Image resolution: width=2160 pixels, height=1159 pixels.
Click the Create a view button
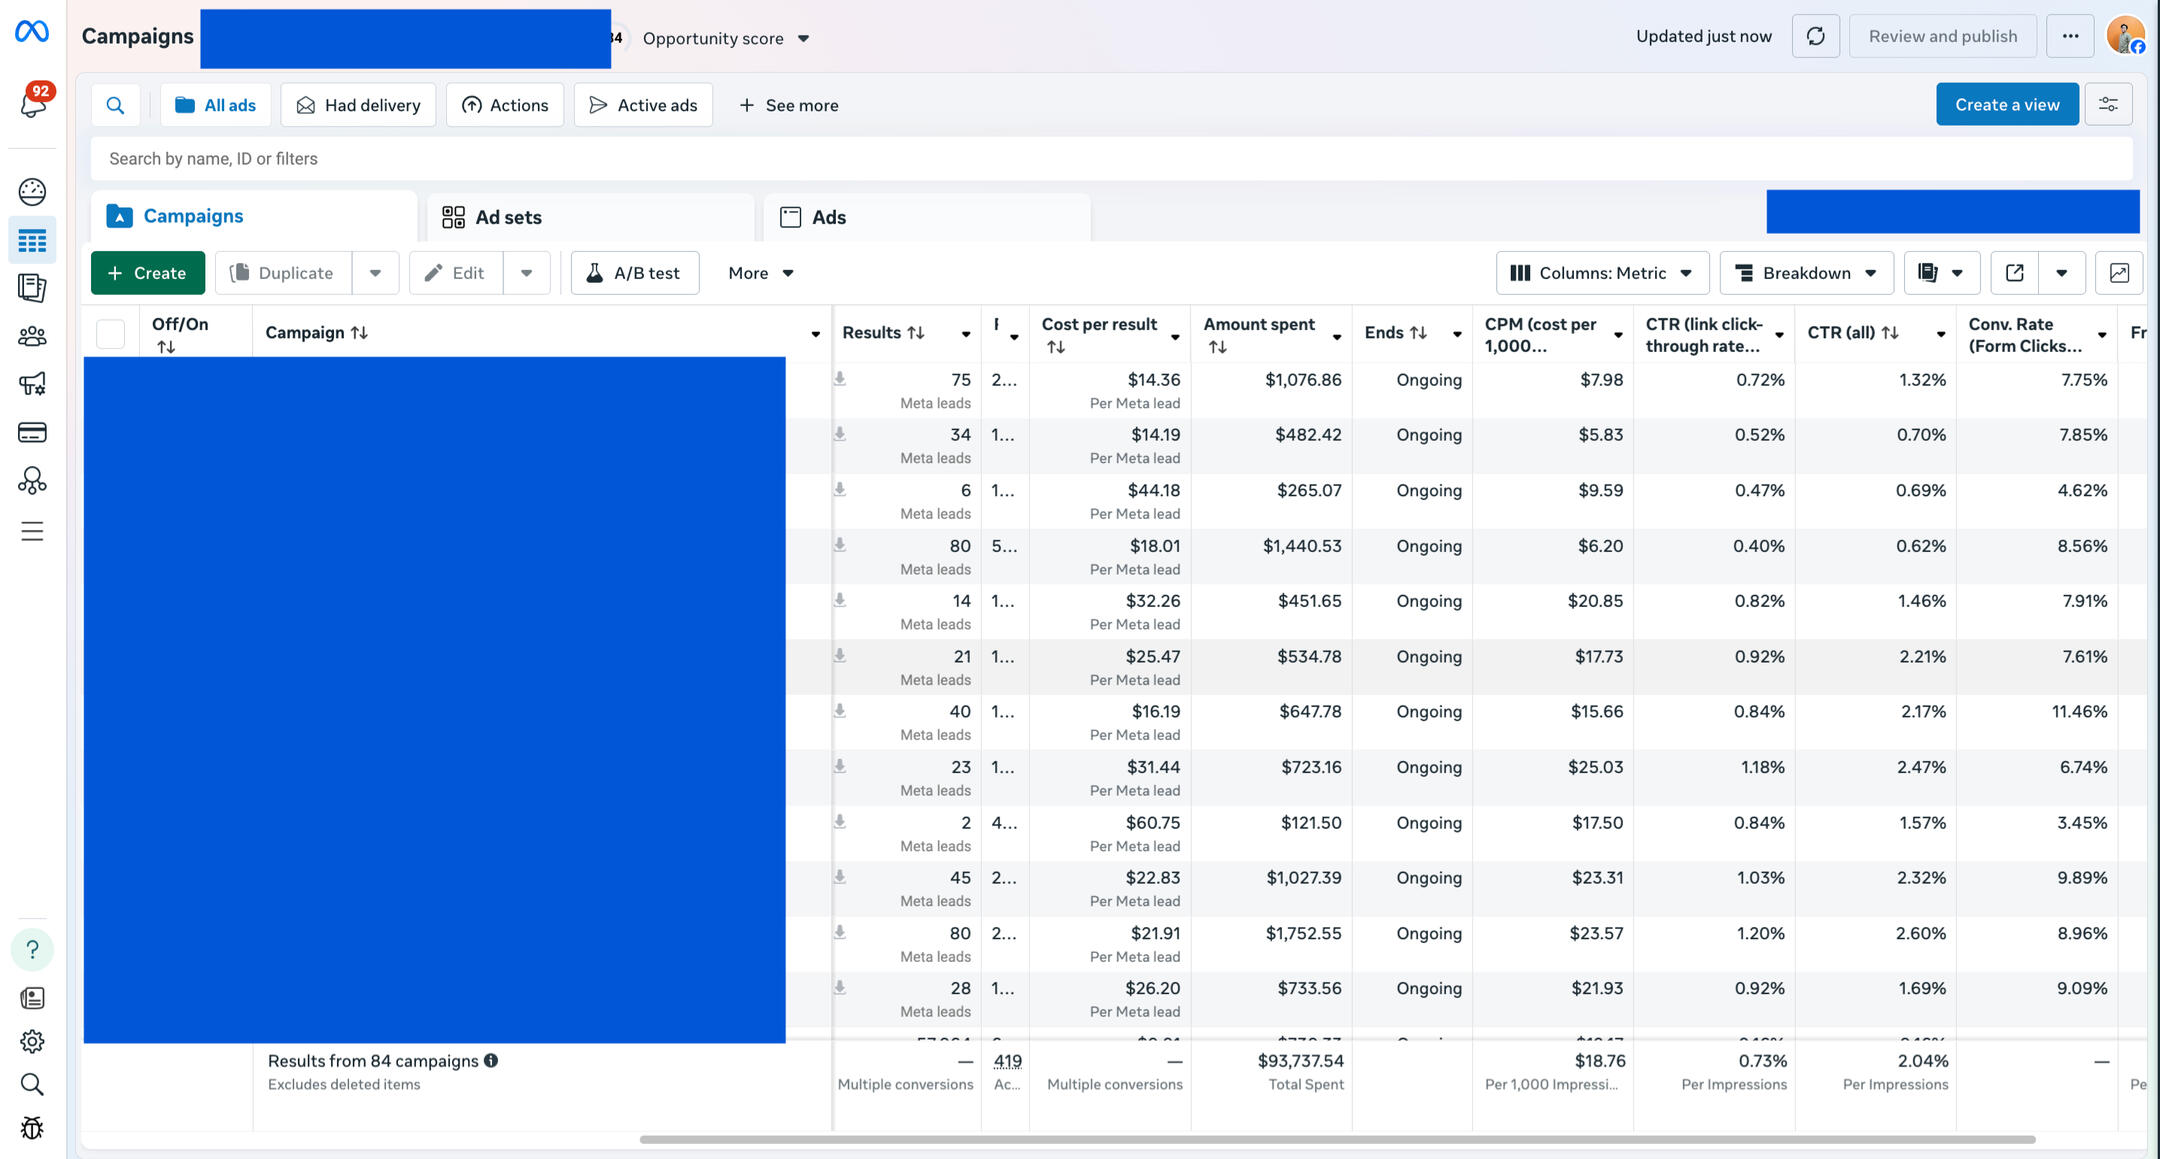(2007, 104)
